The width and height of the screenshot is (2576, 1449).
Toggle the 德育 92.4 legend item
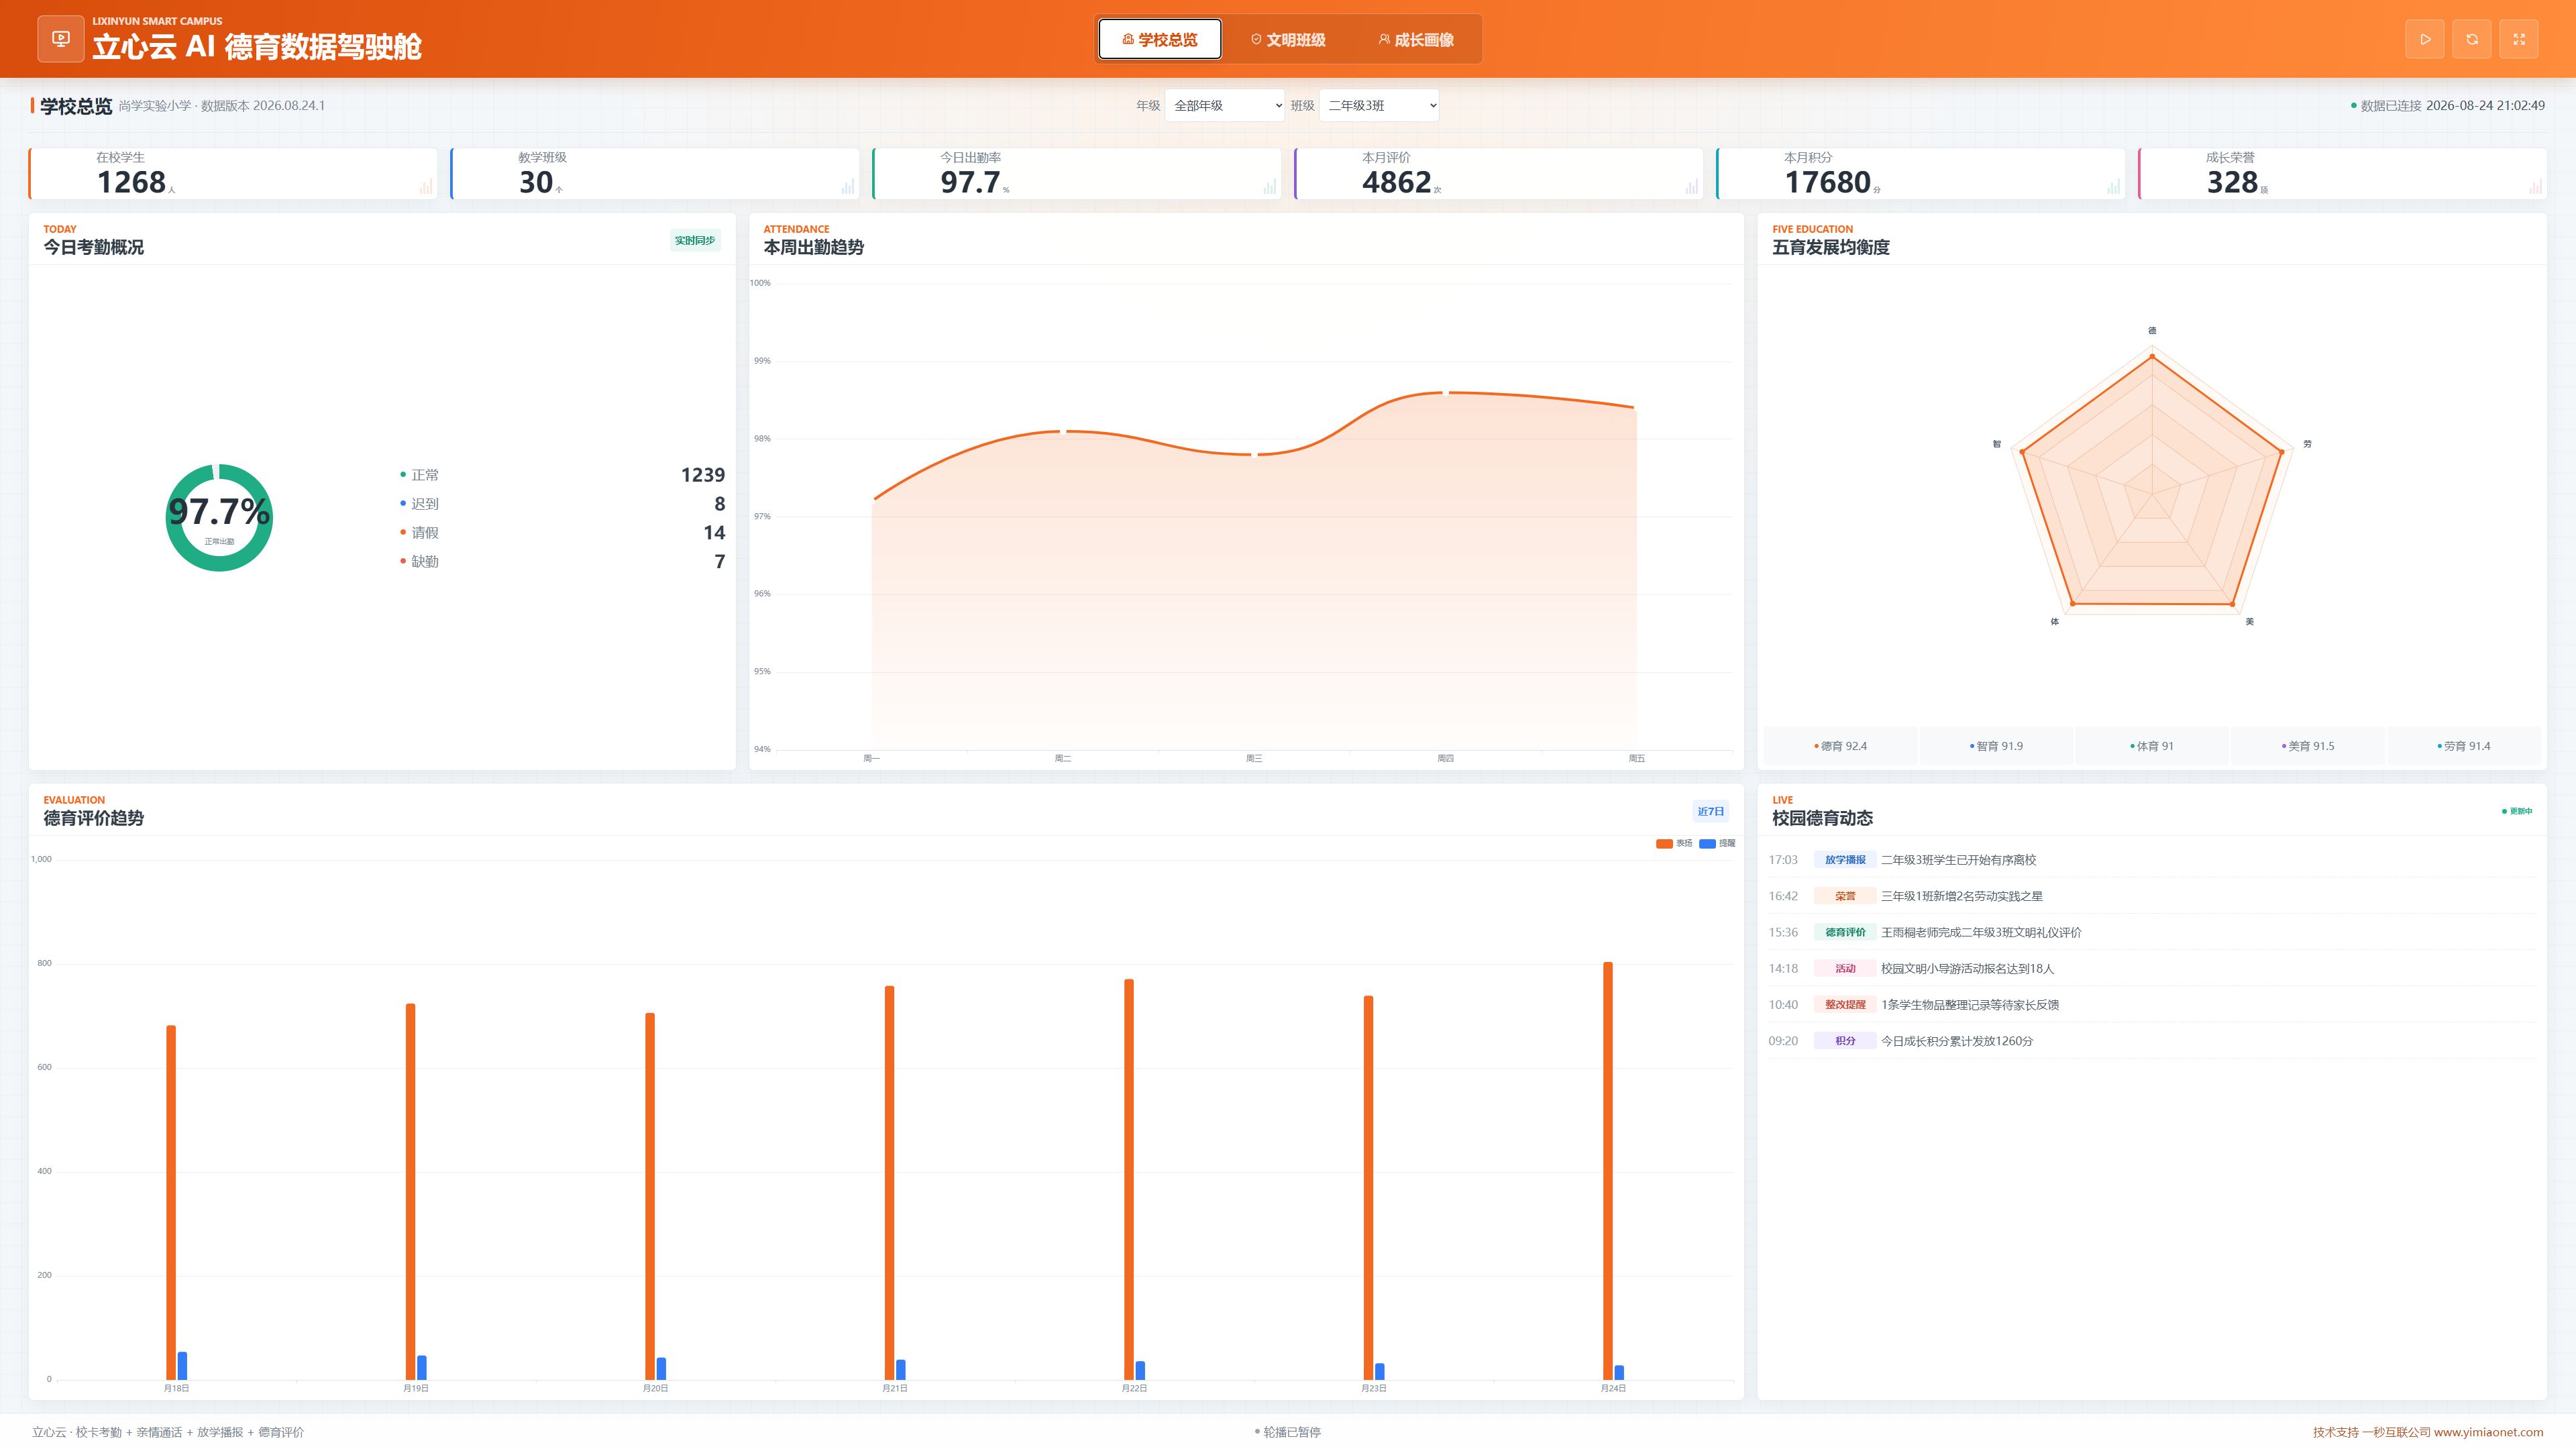click(x=1840, y=746)
